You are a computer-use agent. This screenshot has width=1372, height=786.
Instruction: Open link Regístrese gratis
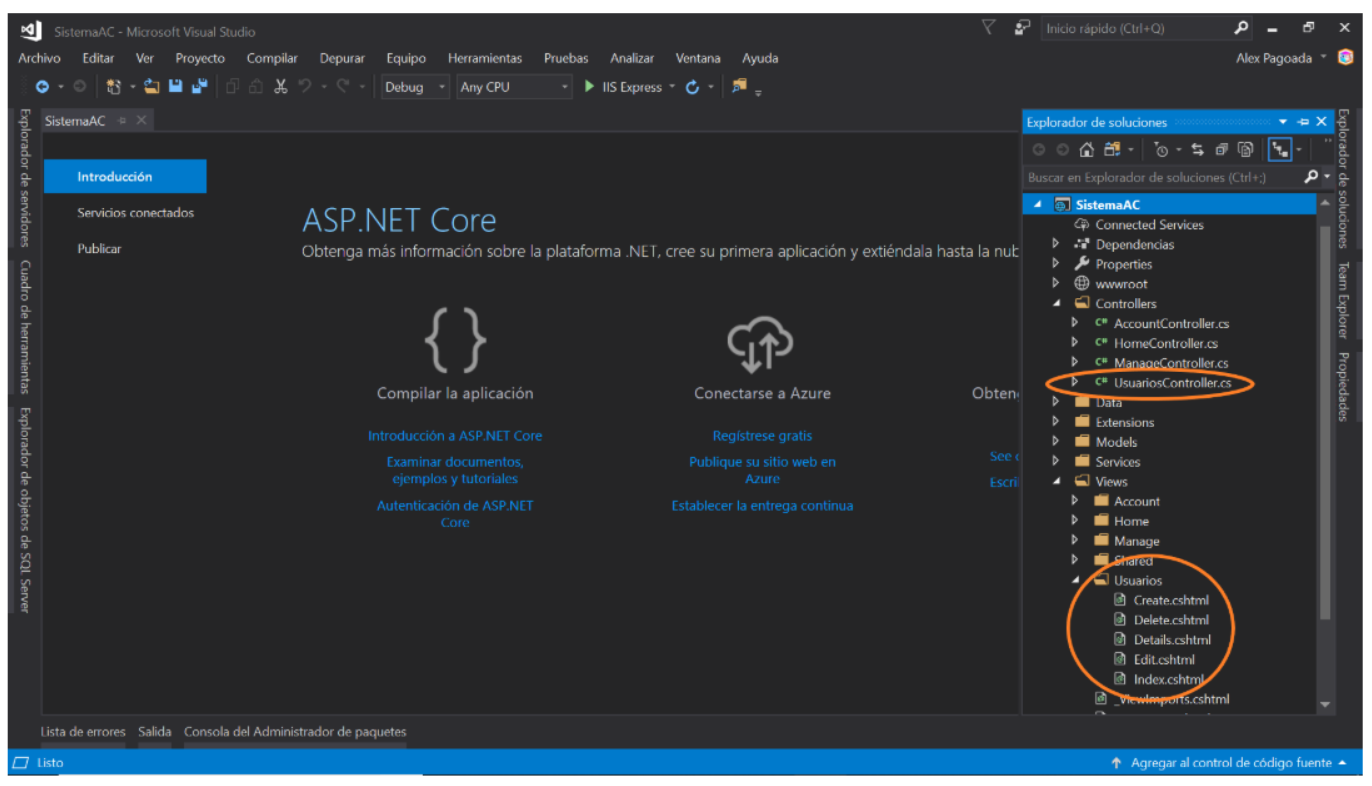tap(762, 436)
